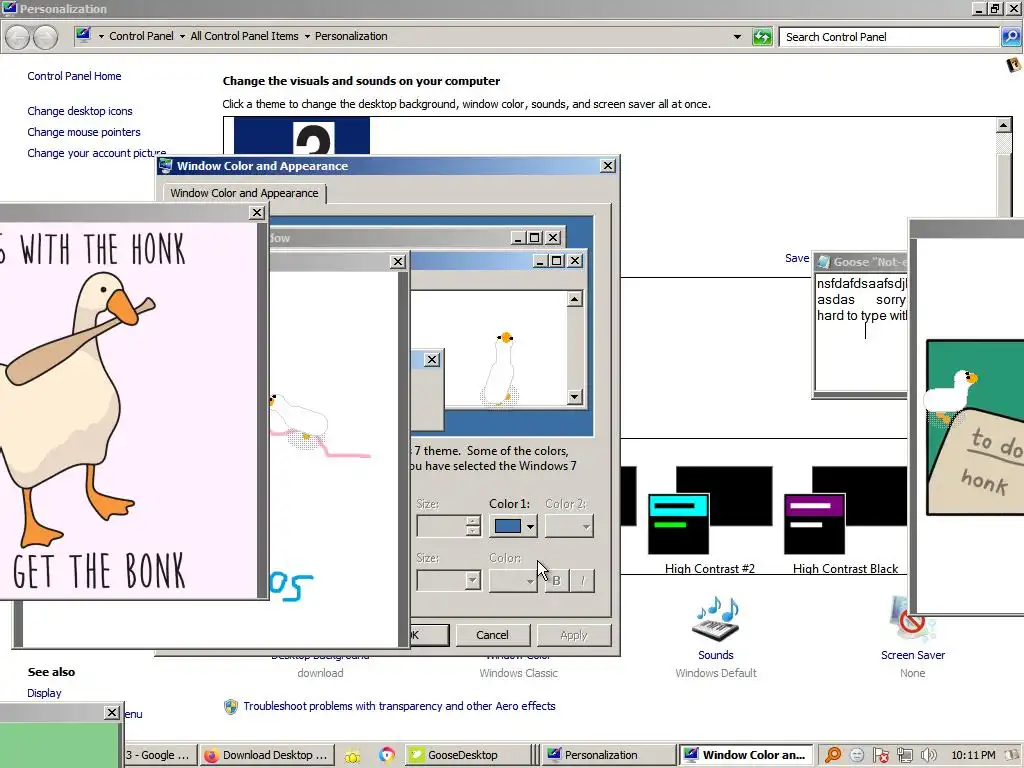Open the network tray icon

tap(904, 756)
